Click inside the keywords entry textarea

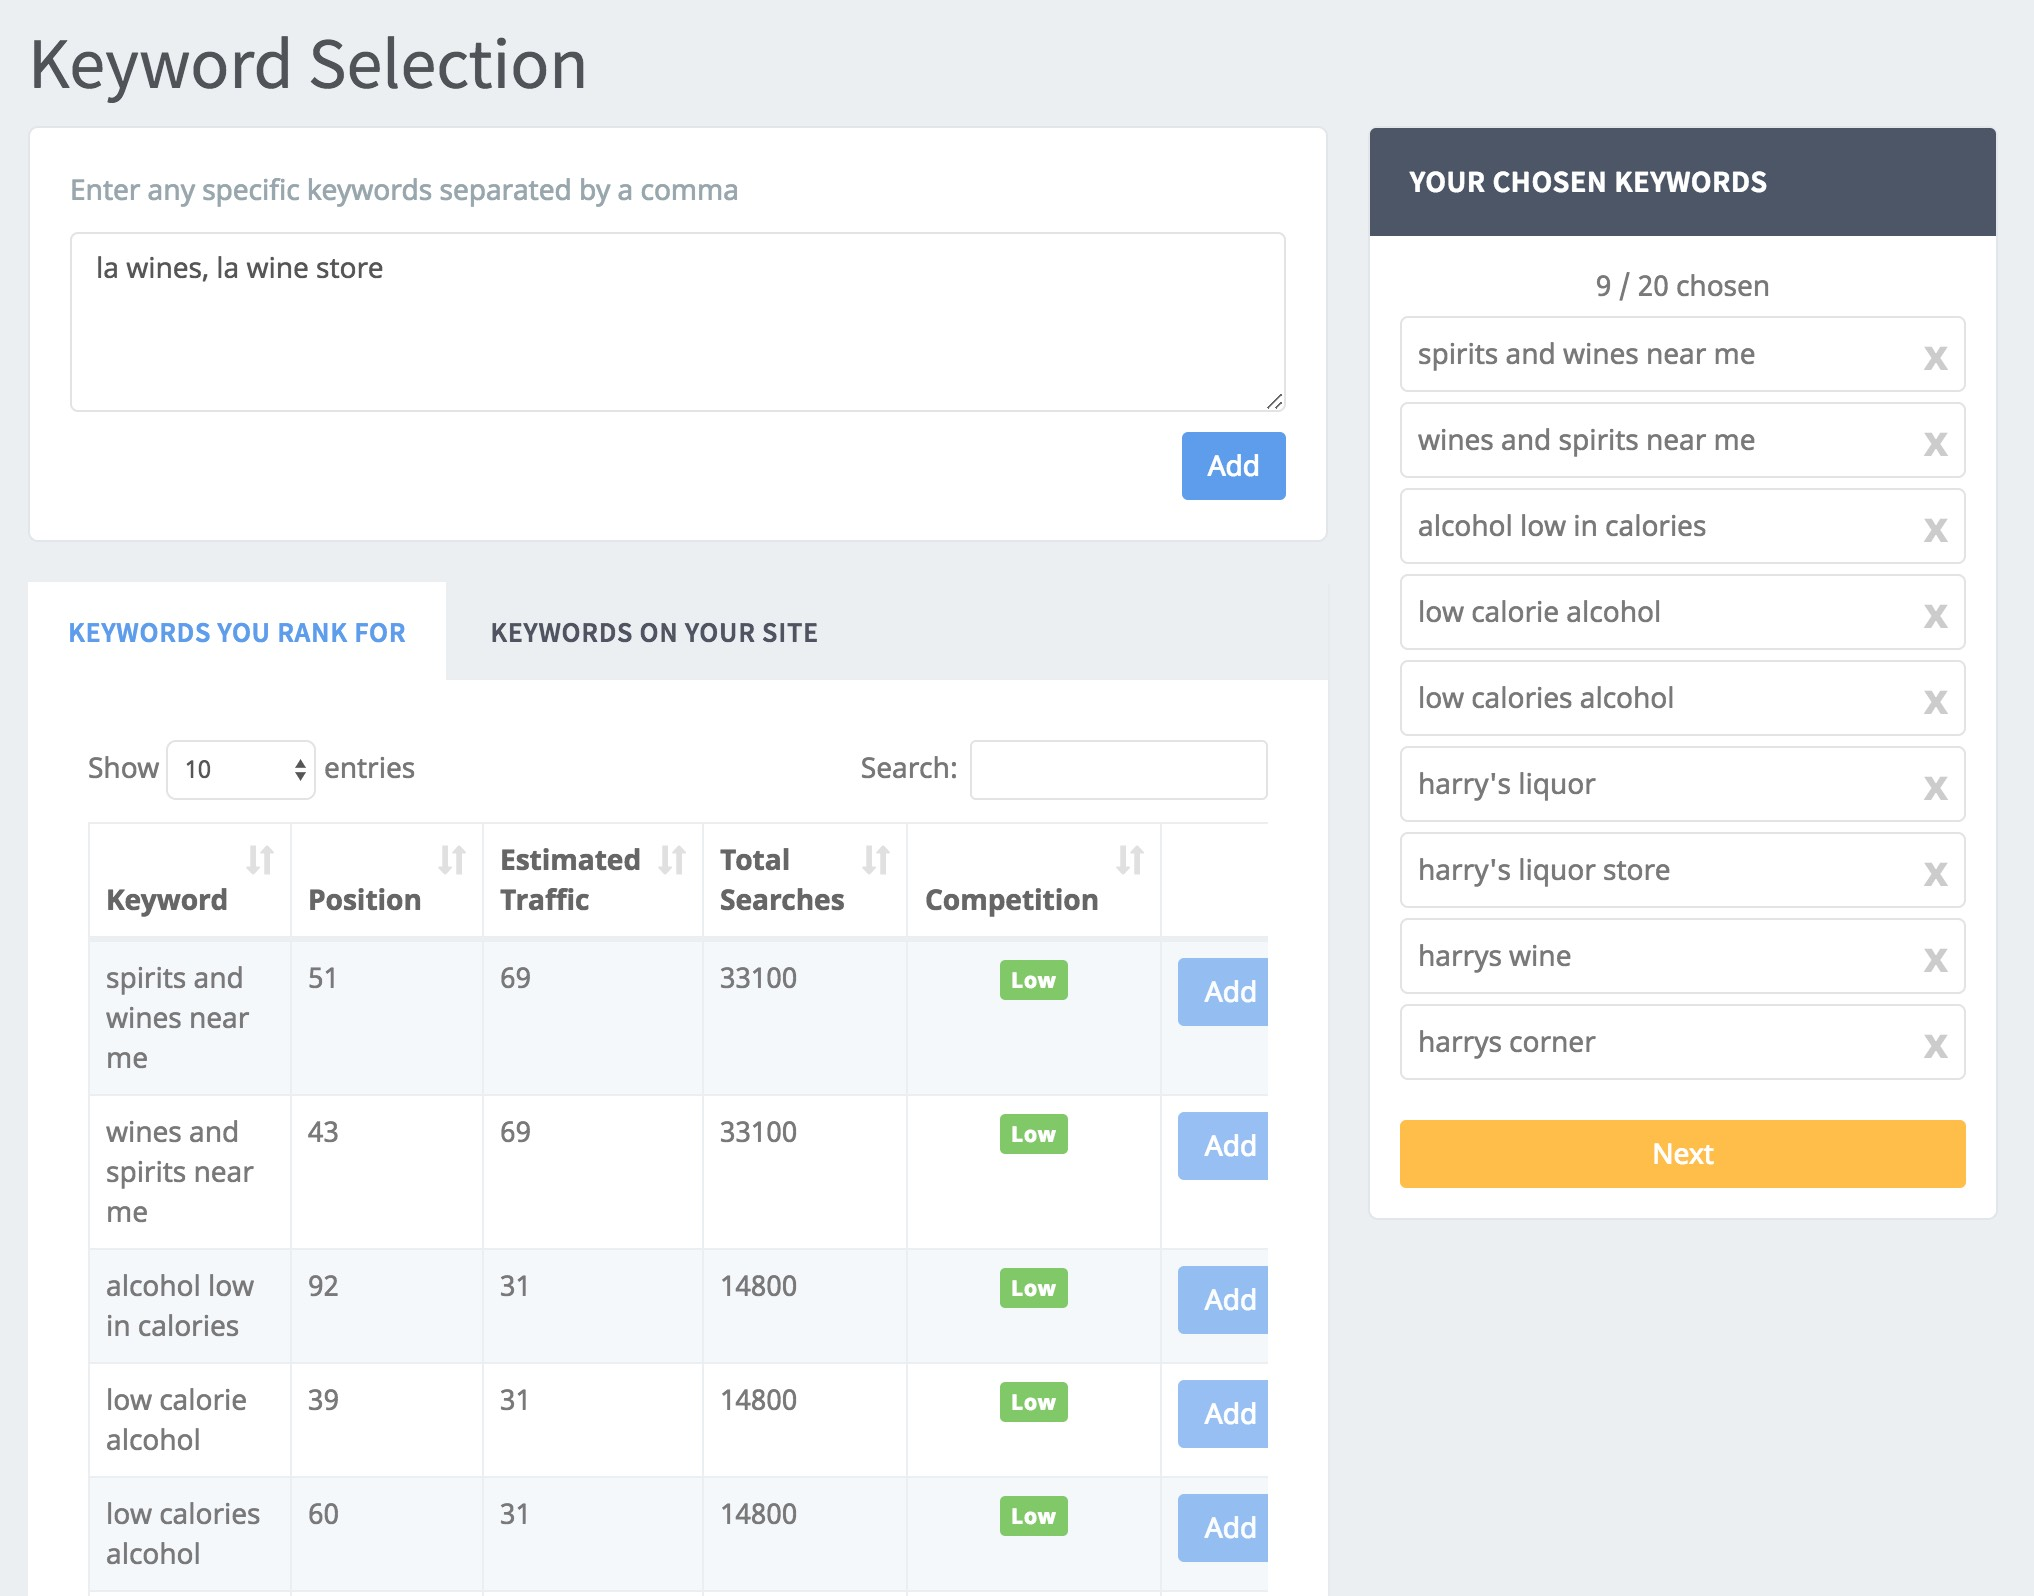677,320
